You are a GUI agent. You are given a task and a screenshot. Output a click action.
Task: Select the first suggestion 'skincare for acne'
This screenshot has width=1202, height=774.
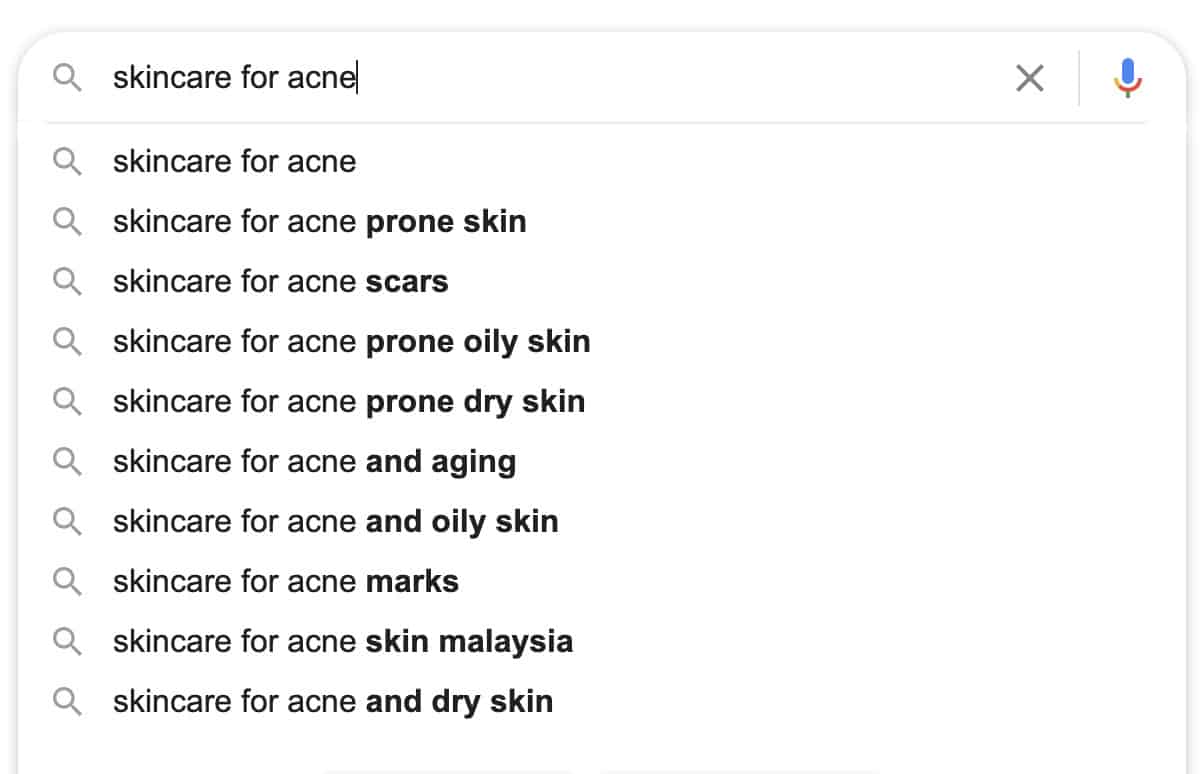pyautogui.click(x=234, y=161)
